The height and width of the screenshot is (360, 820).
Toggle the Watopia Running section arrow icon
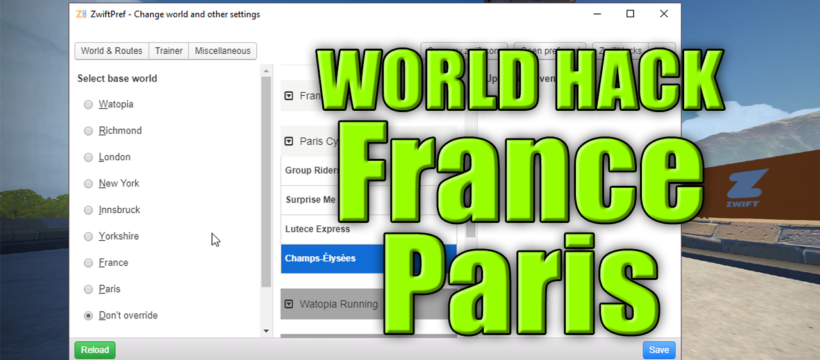(x=288, y=304)
